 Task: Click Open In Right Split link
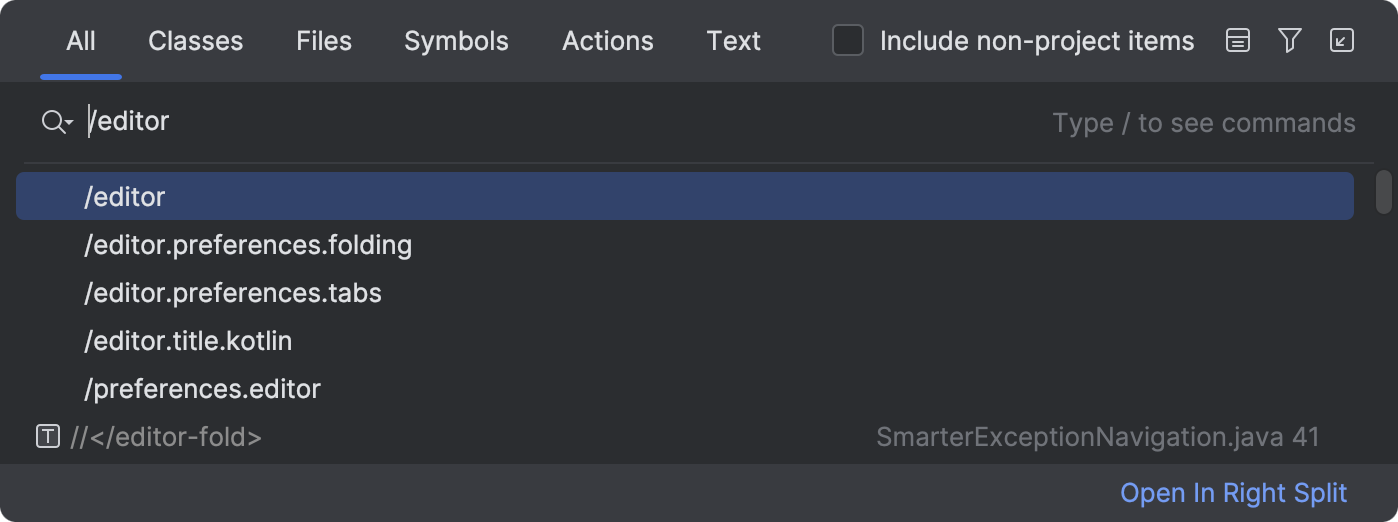pyautogui.click(x=1234, y=493)
